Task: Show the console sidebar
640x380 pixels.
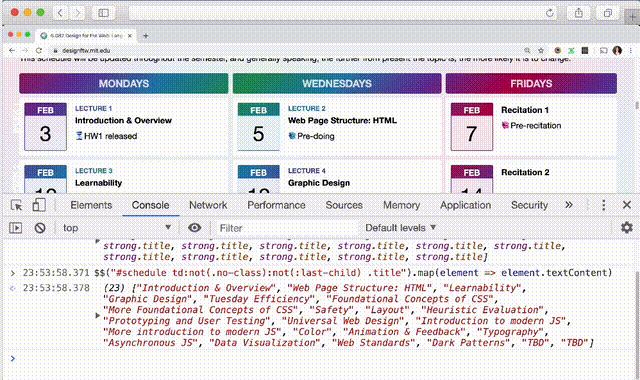Action: click(x=16, y=228)
